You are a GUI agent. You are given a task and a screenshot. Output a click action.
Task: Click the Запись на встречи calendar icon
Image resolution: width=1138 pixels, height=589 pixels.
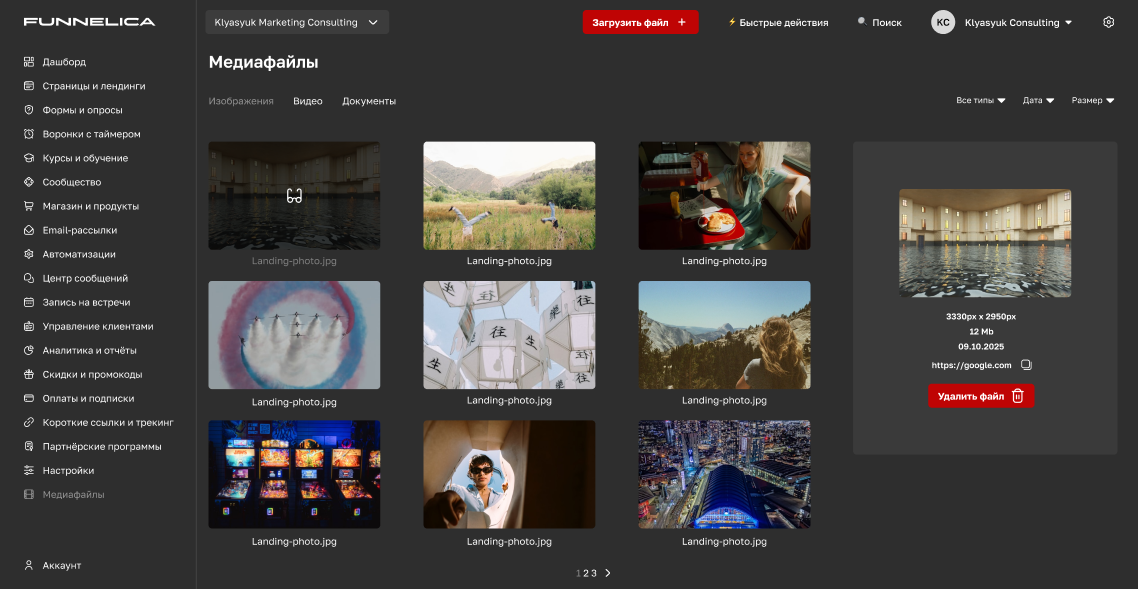(x=29, y=302)
